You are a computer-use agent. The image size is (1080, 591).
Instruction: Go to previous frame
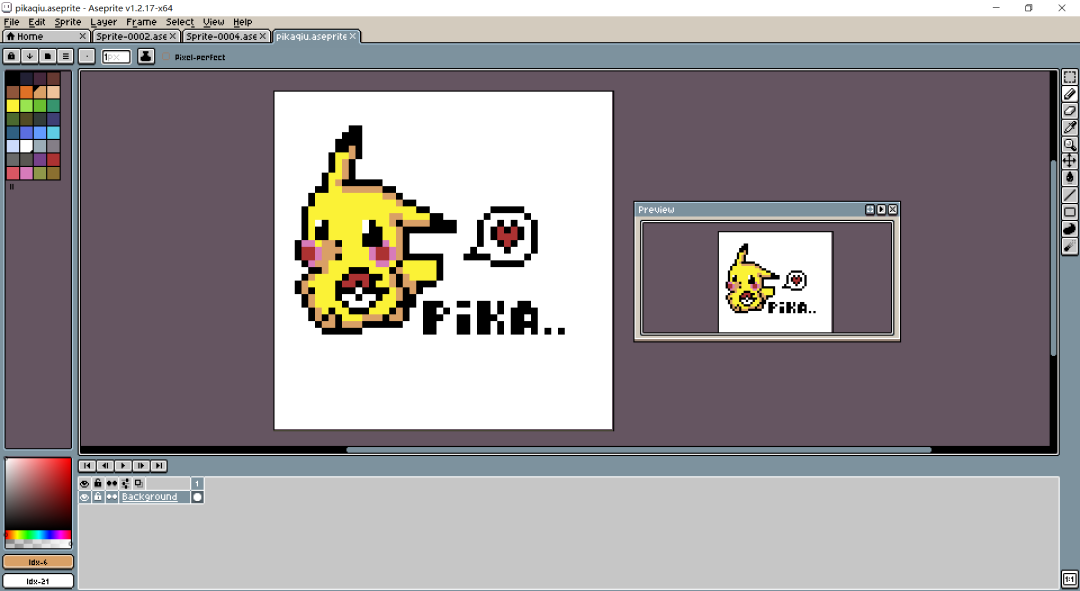pyautogui.click(x=105, y=466)
